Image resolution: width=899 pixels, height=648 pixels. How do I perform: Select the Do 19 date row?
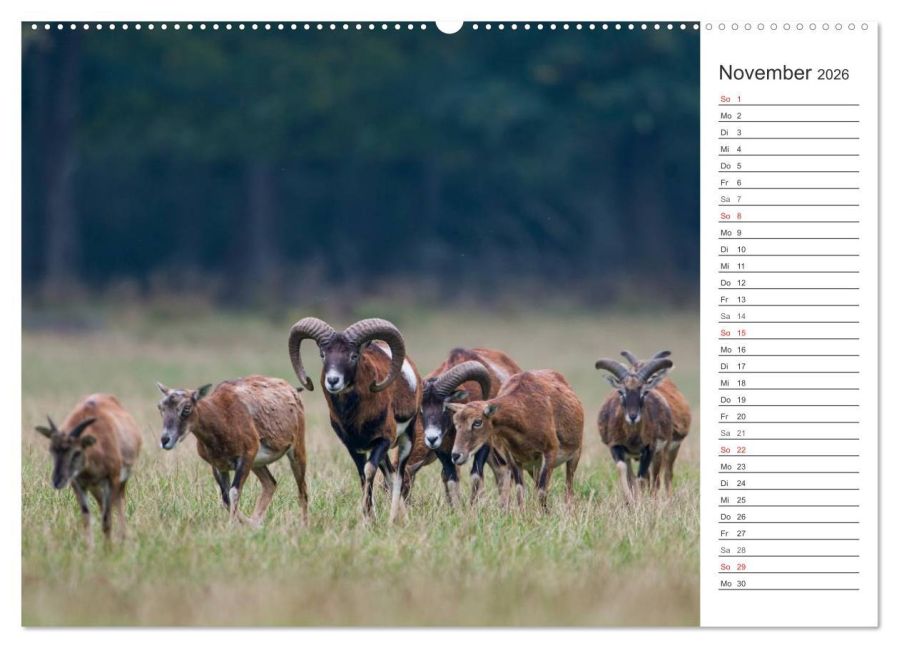coord(789,399)
